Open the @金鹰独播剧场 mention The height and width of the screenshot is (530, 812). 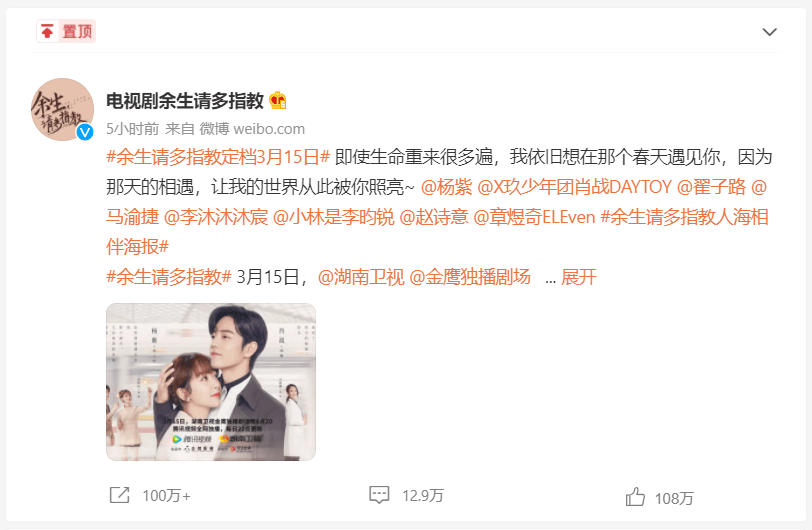470,277
